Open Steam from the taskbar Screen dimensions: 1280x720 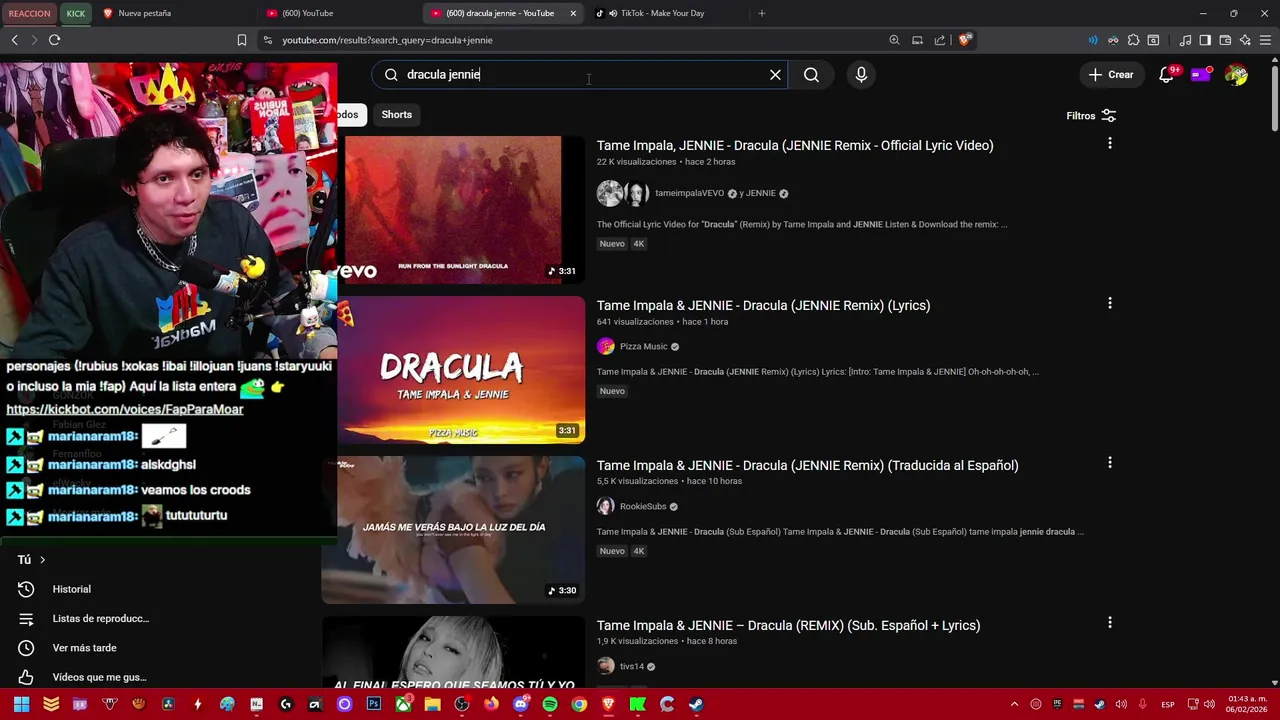(x=696, y=704)
